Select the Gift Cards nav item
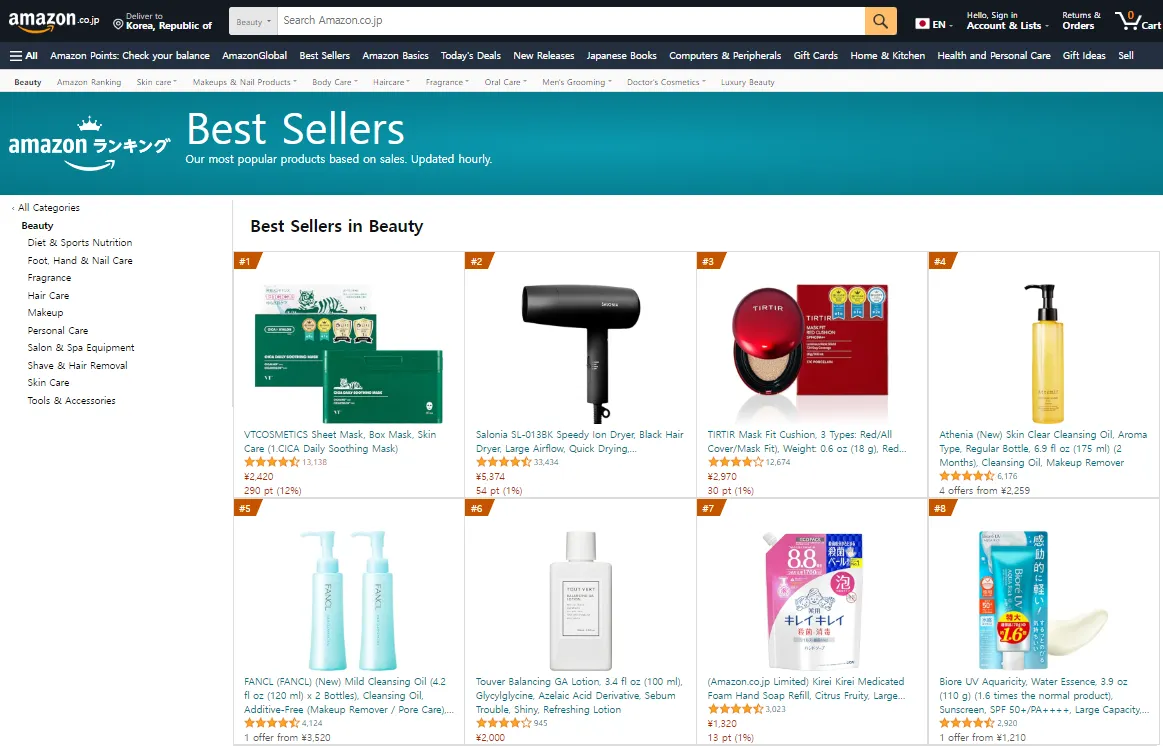This screenshot has width=1163, height=746. coord(815,56)
